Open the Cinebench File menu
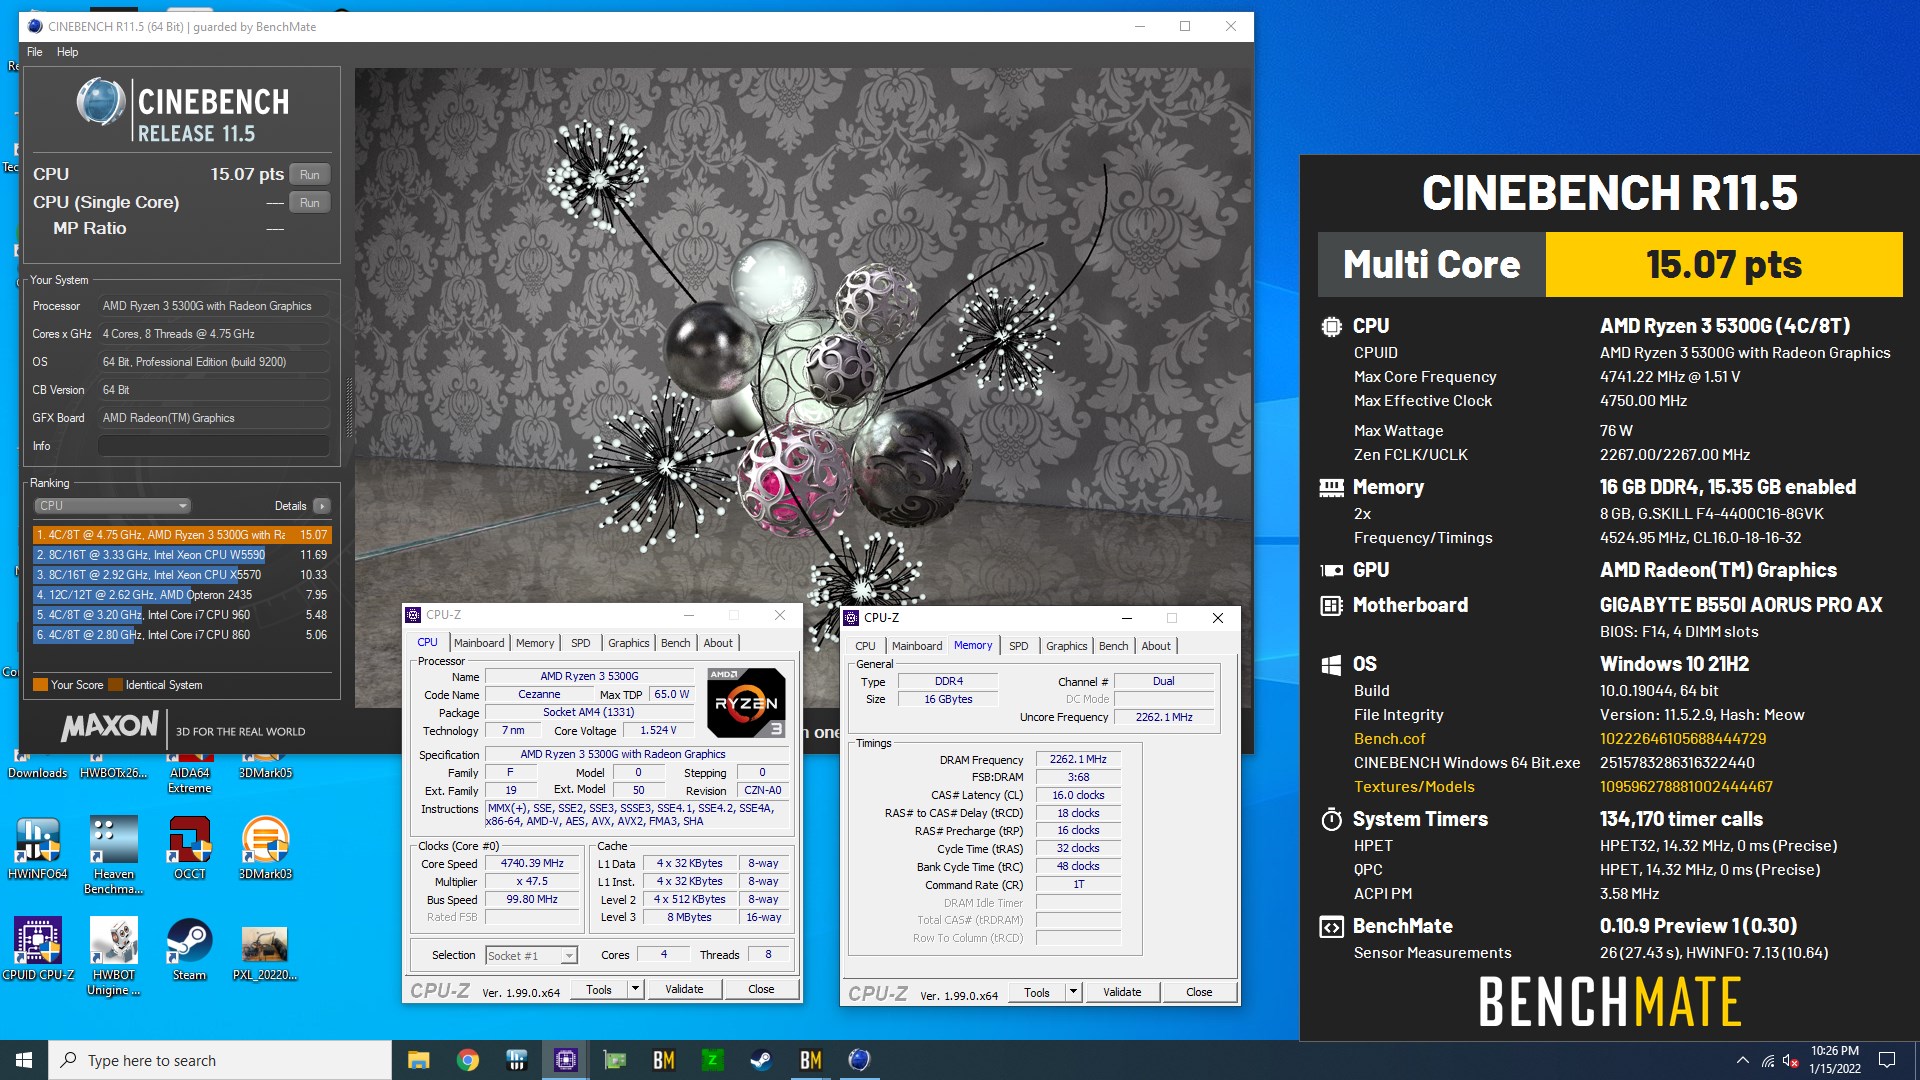The image size is (1920, 1080). click(x=35, y=52)
